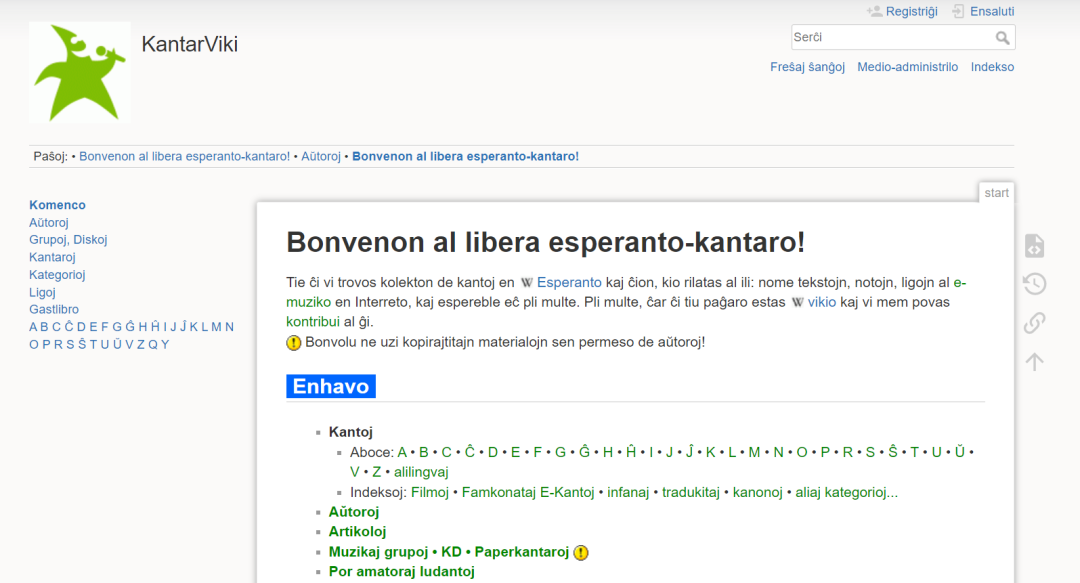
Task: Open Aboce letter A in content
Action: click(x=402, y=452)
